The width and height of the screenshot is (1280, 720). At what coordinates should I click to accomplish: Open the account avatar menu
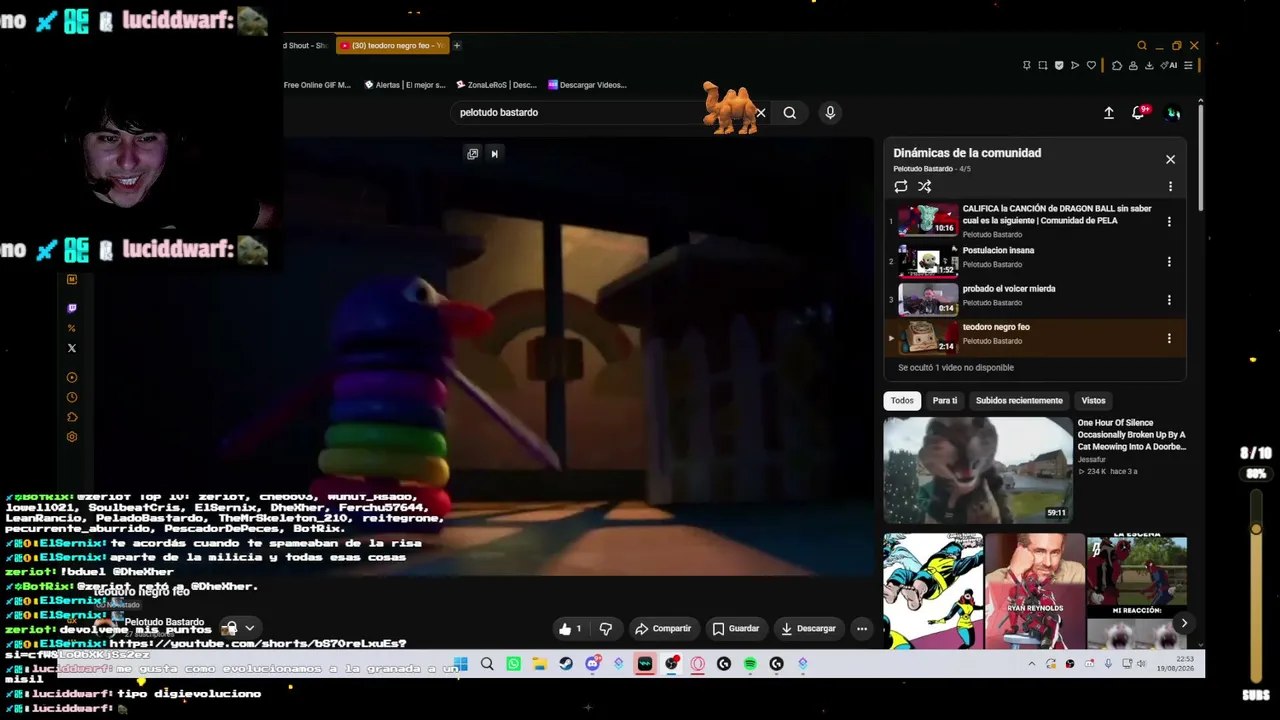1173,113
